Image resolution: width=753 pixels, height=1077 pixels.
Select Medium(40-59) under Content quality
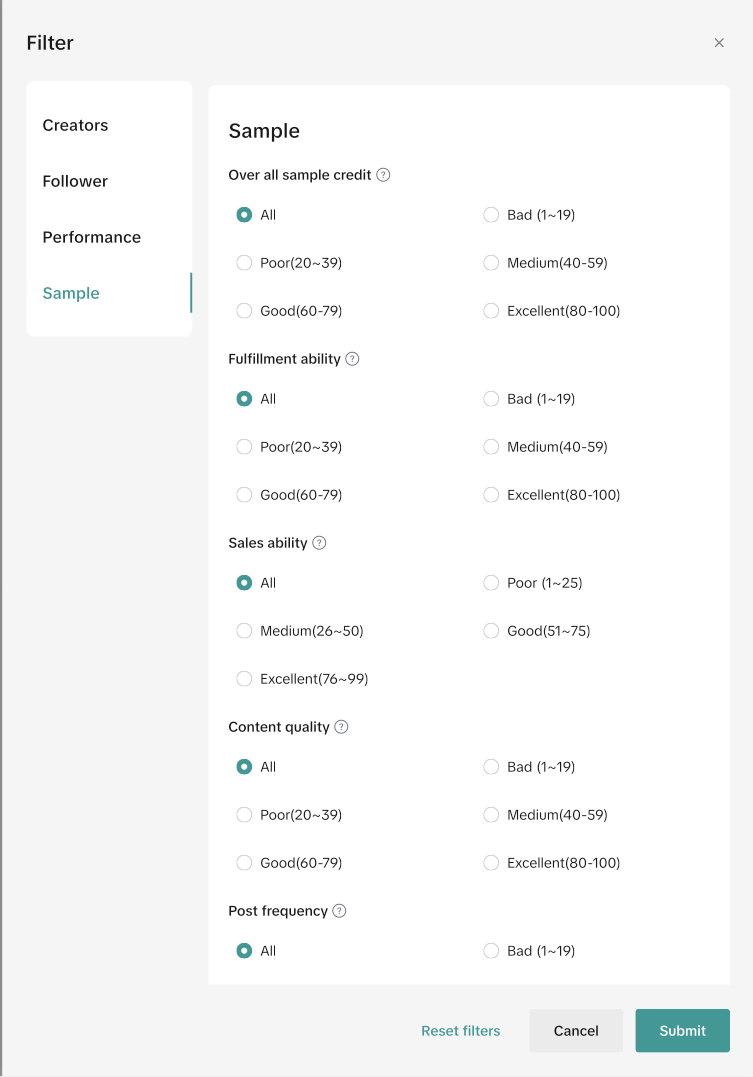491,815
